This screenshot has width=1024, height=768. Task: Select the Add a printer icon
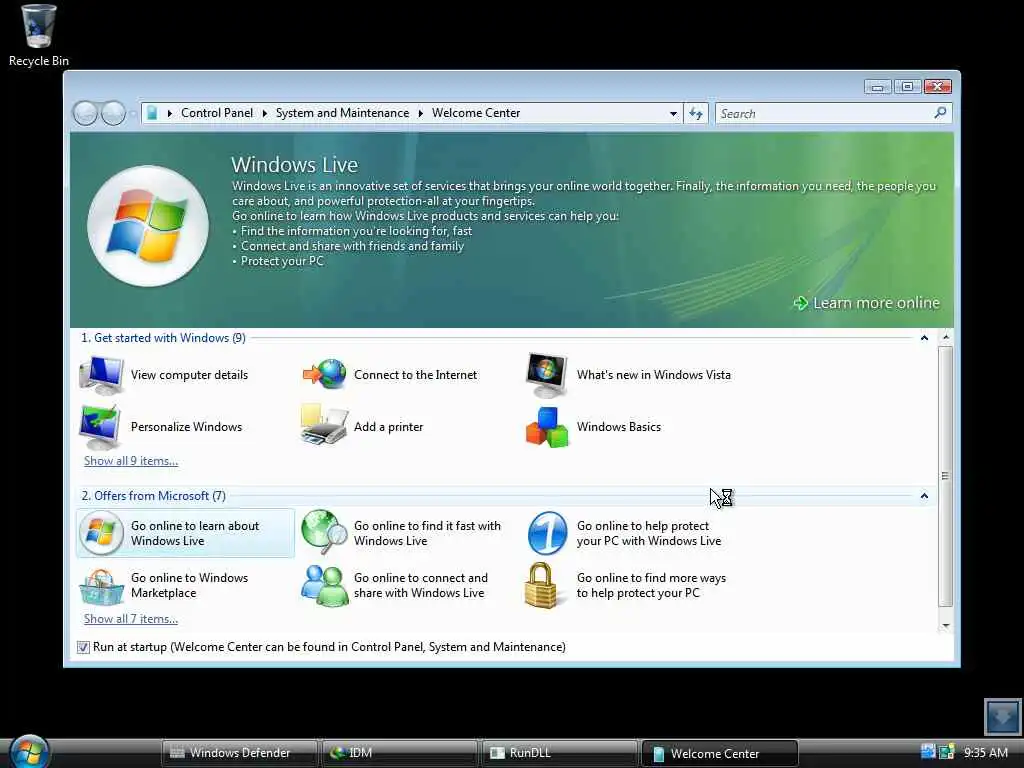pos(324,425)
